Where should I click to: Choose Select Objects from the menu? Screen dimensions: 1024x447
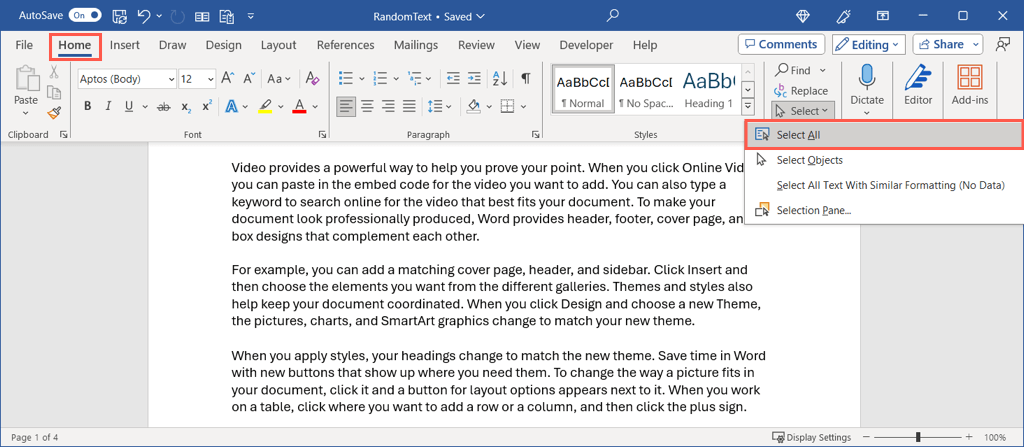click(884, 160)
